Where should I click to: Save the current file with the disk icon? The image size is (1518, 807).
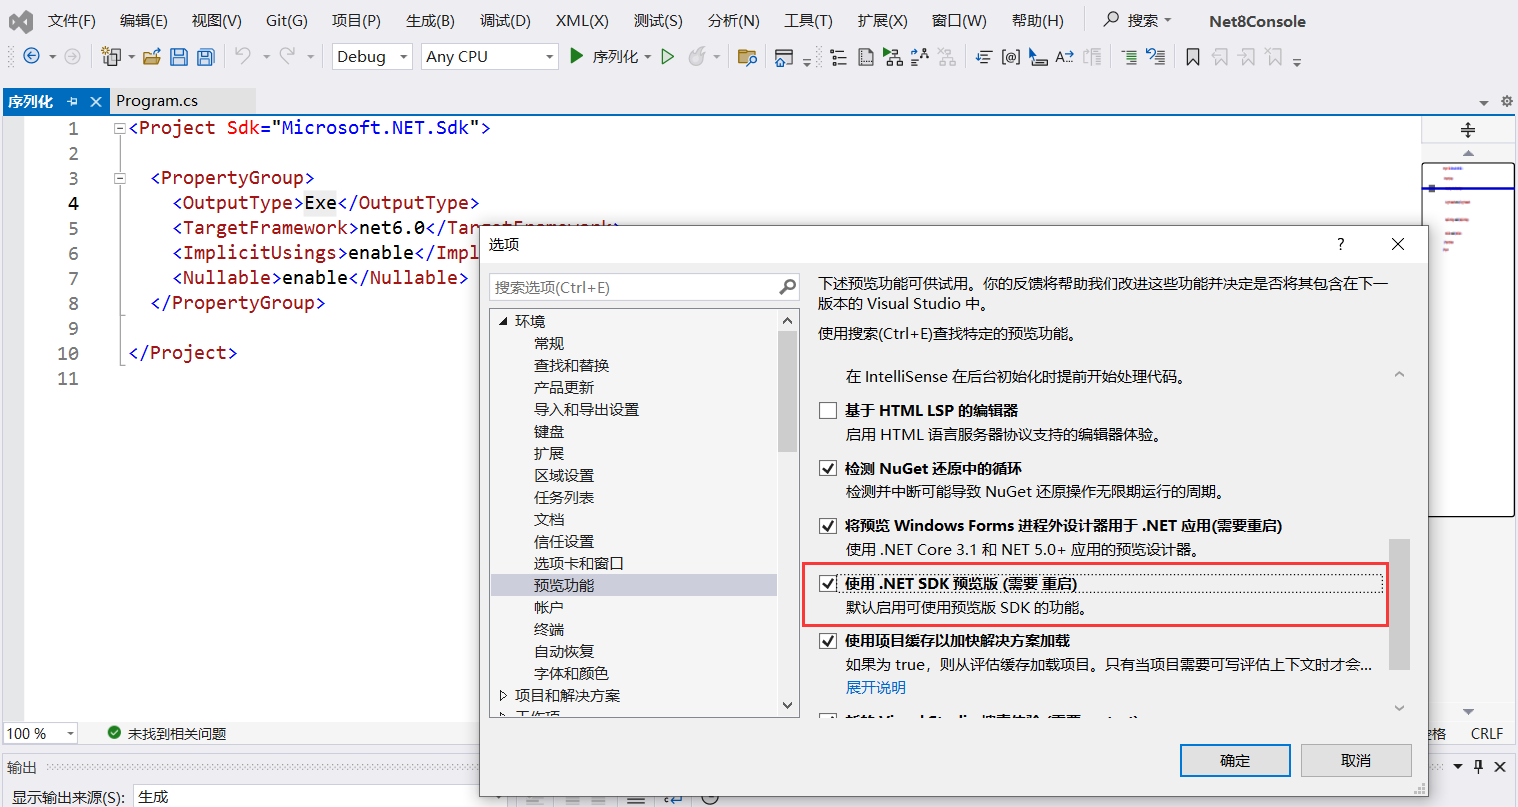179,57
